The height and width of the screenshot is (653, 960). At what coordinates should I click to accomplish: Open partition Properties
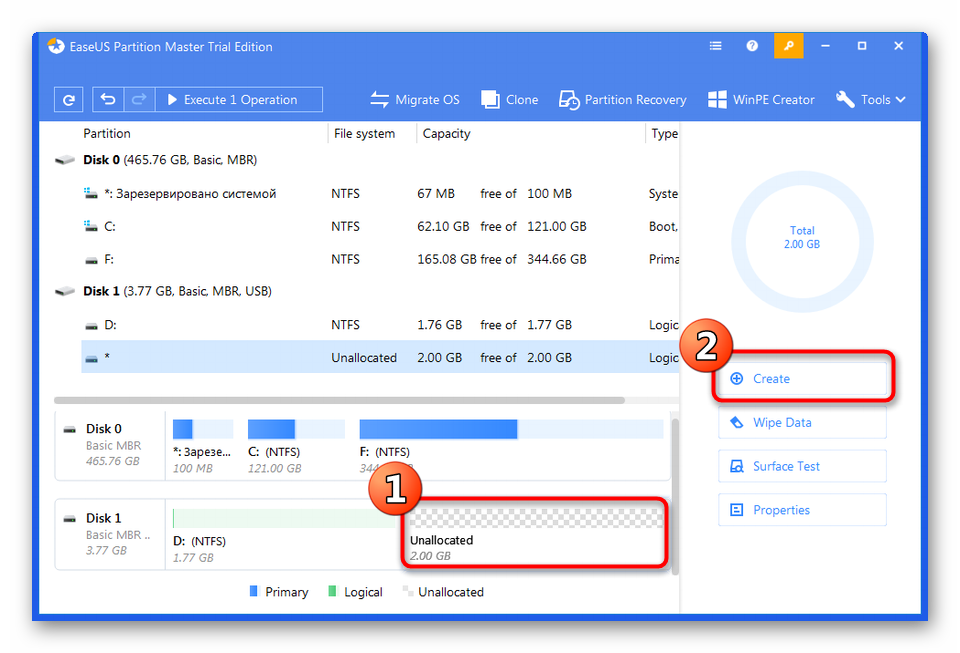coord(802,510)
